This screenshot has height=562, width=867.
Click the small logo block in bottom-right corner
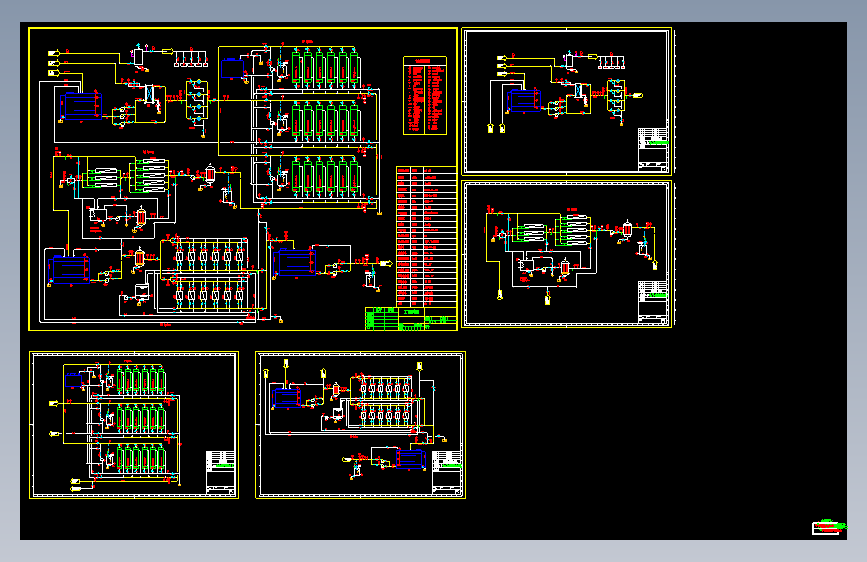[828, 527]
